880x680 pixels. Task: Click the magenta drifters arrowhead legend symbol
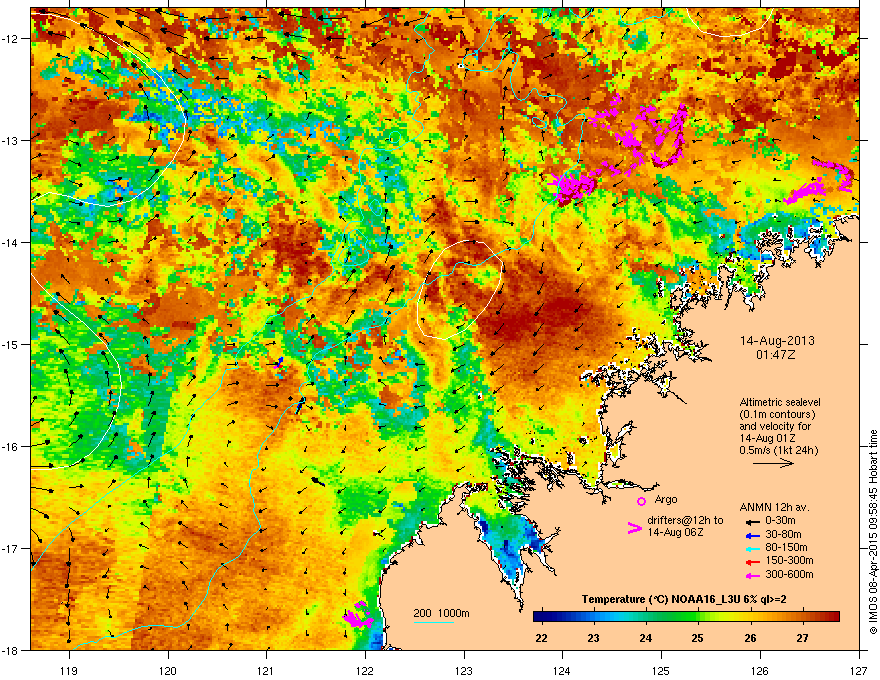635,527
